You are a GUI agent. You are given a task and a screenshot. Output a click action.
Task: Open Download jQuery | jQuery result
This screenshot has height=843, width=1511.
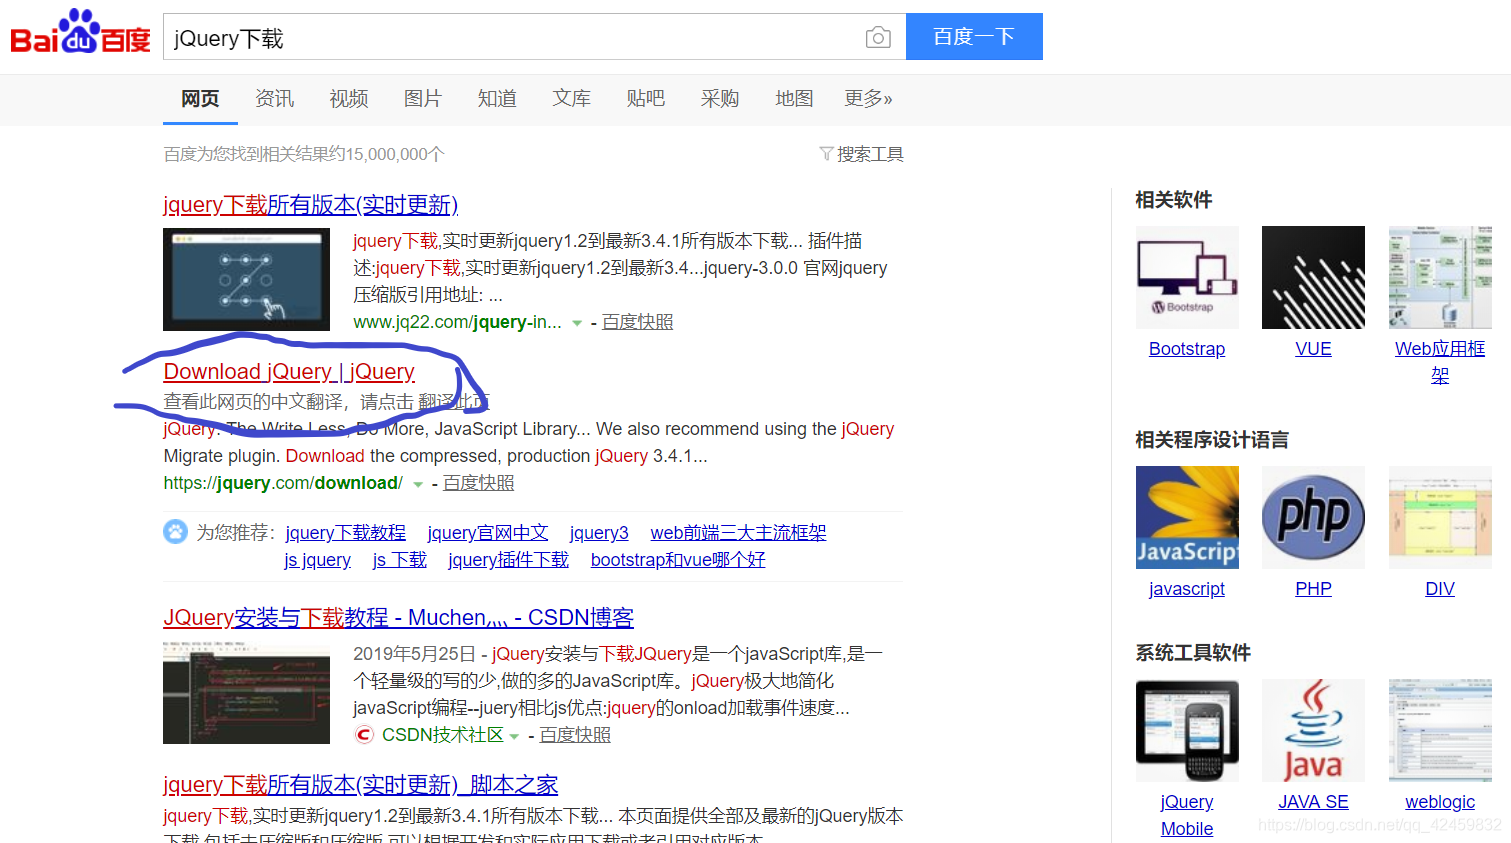289,372
